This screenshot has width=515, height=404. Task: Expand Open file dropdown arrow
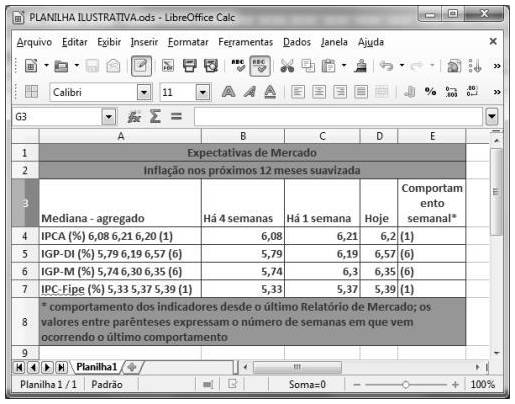tap(77, 65)
